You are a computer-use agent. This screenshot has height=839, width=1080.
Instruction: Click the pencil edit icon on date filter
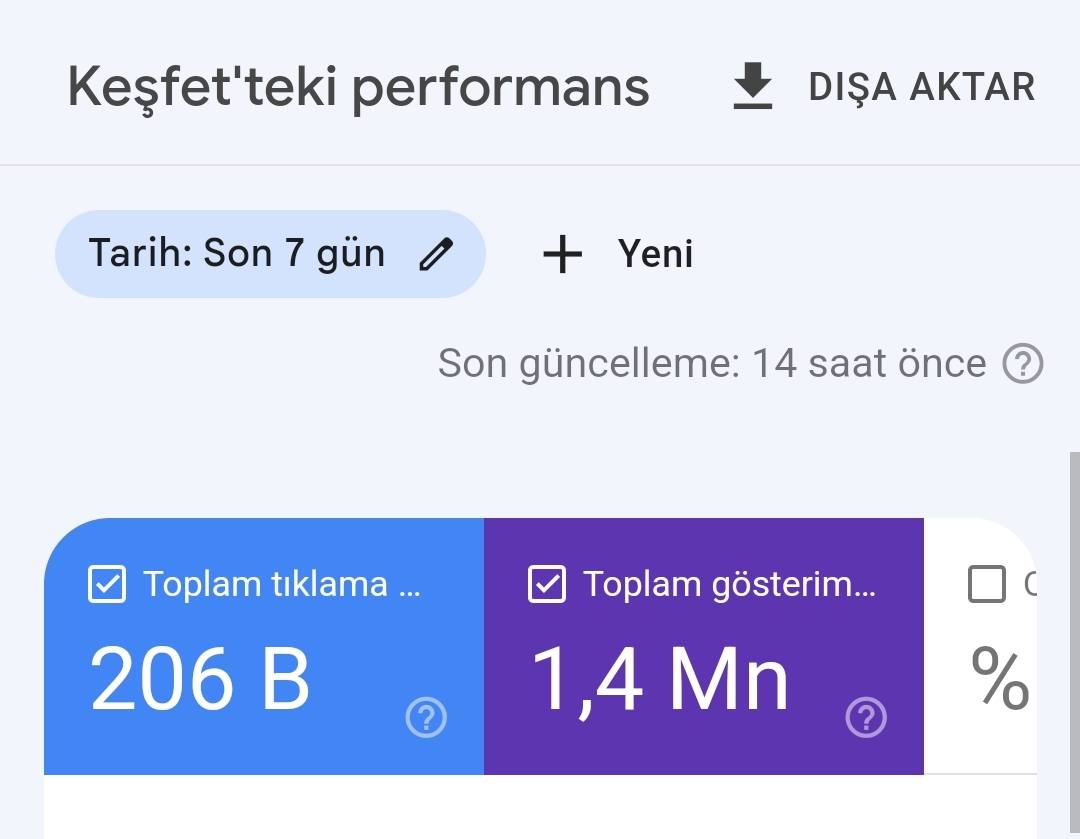[x=436, y=254]
